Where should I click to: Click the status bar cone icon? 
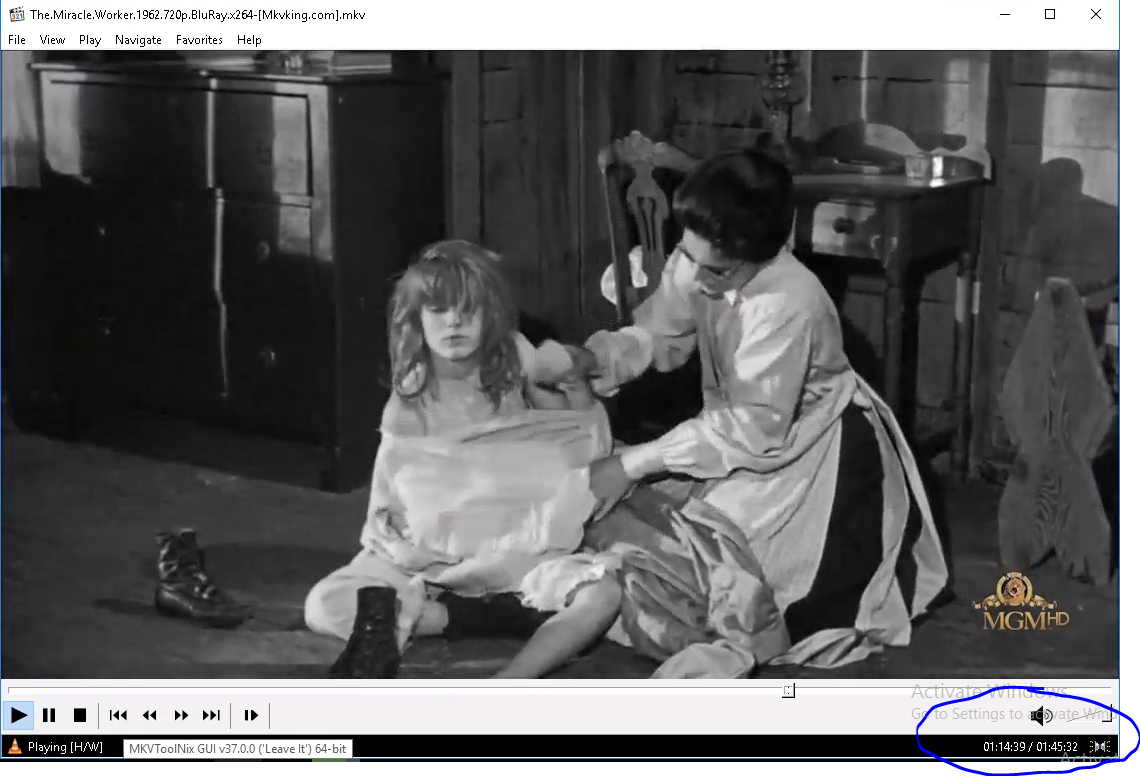[x=14, y=746]
